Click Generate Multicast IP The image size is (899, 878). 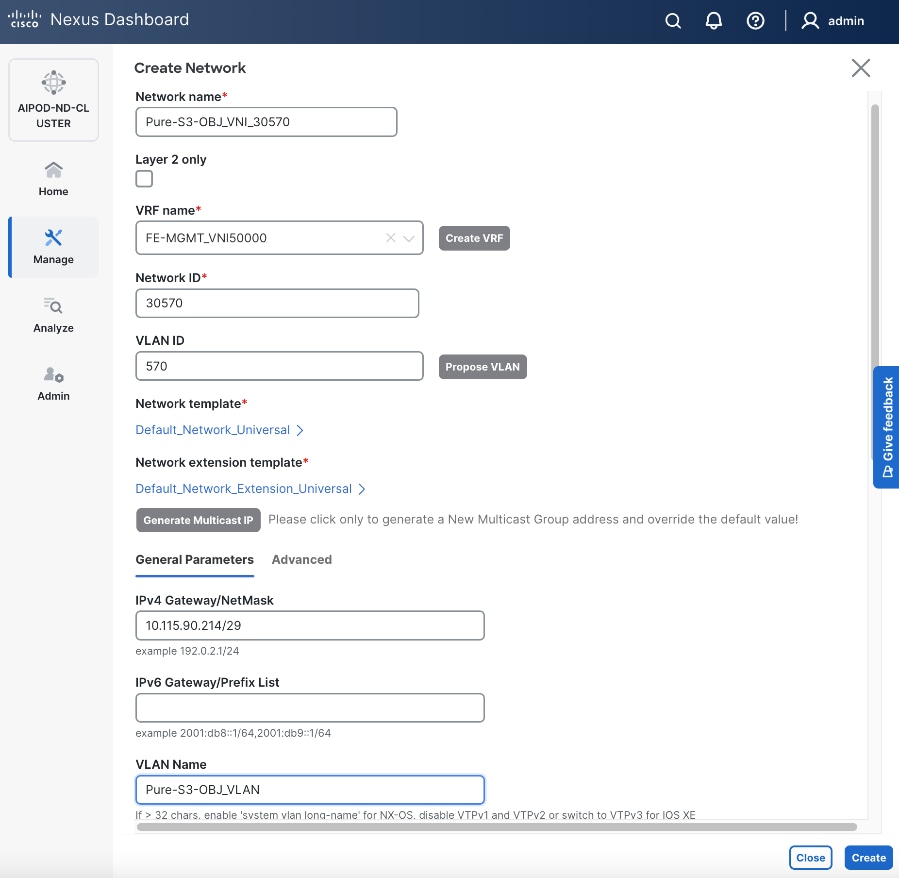[x=198, y=520]
